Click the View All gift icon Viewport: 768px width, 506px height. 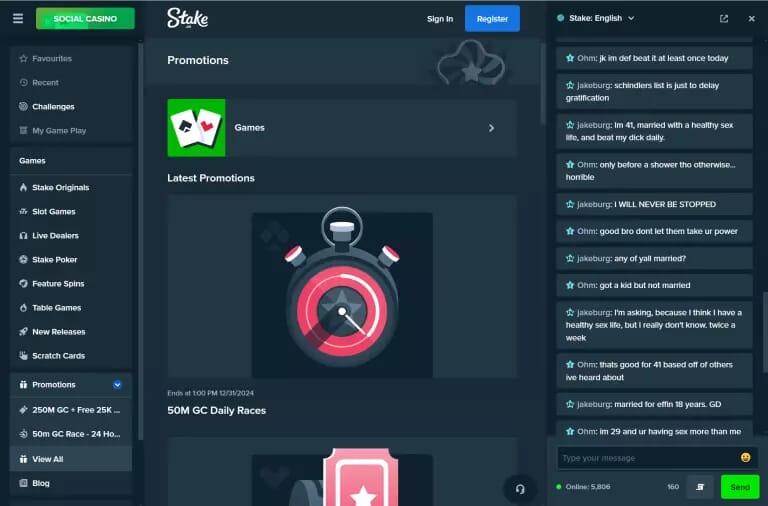[x=23, y=459]
